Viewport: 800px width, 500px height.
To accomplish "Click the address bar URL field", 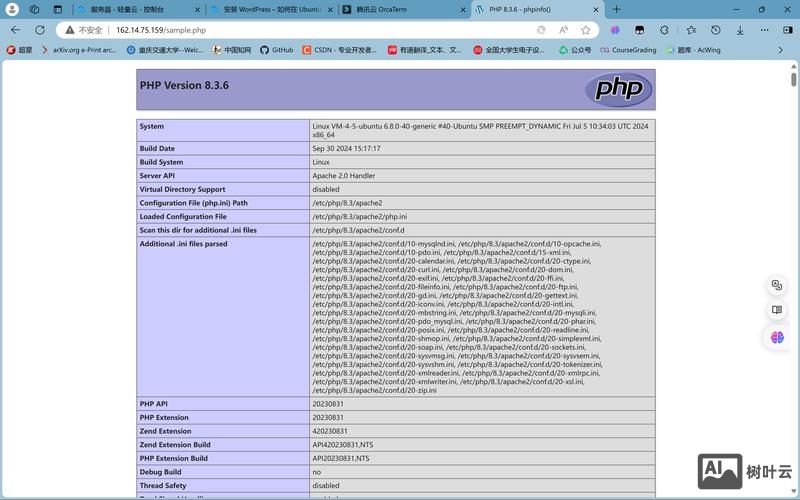I will 300,30.
